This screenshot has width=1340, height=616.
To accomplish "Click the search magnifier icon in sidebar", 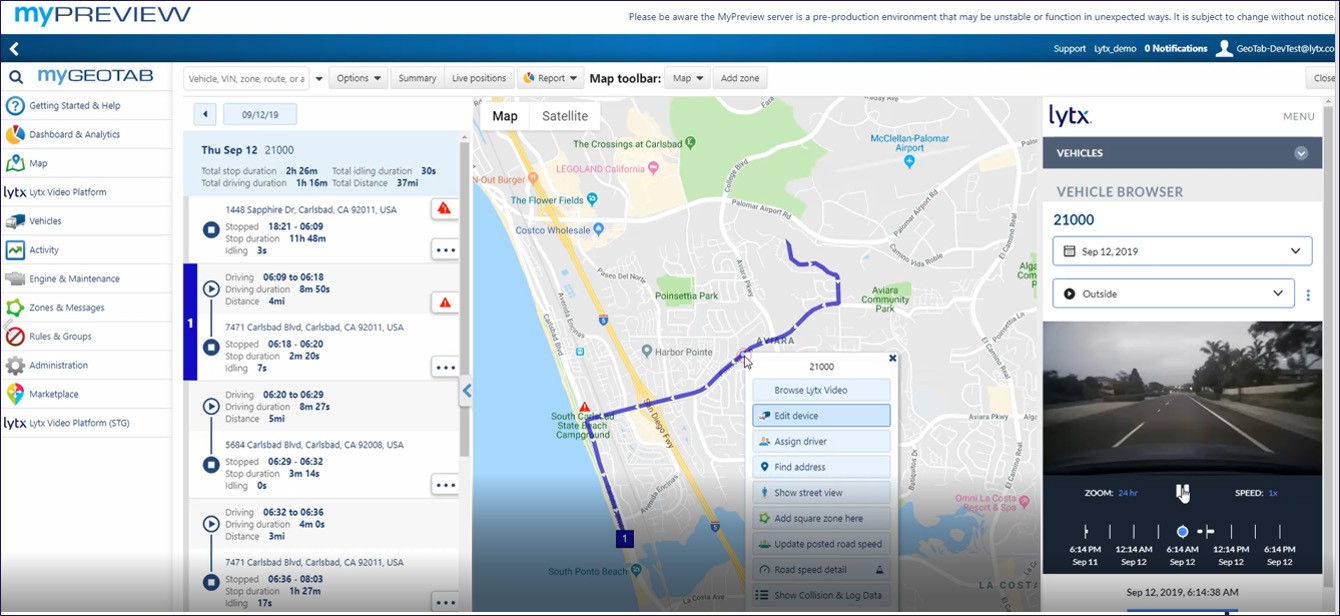I will pos(15,77).
